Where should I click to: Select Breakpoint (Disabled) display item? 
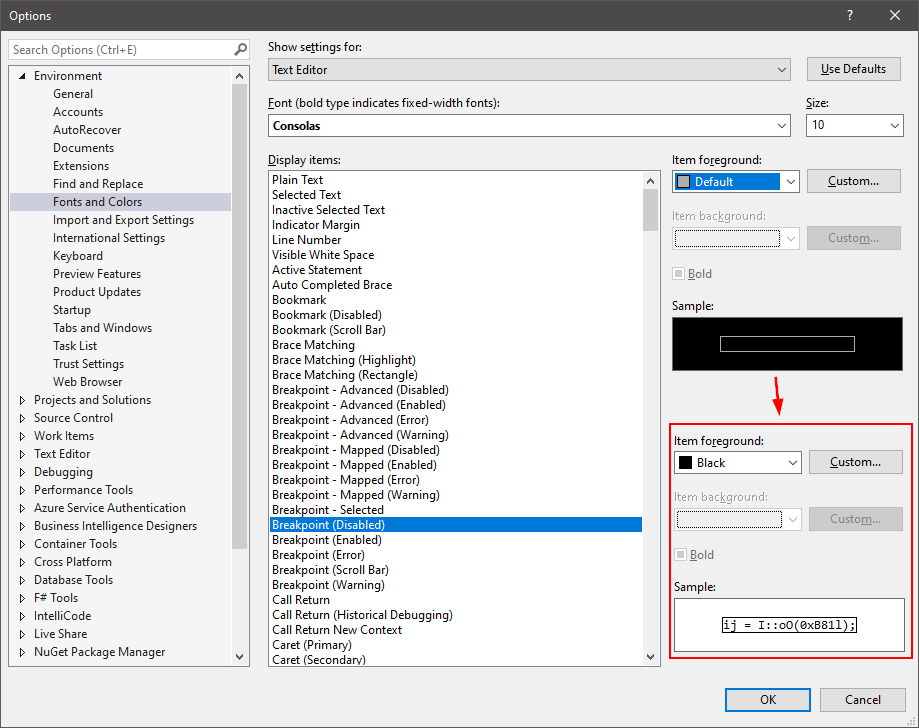coord(456,525)
